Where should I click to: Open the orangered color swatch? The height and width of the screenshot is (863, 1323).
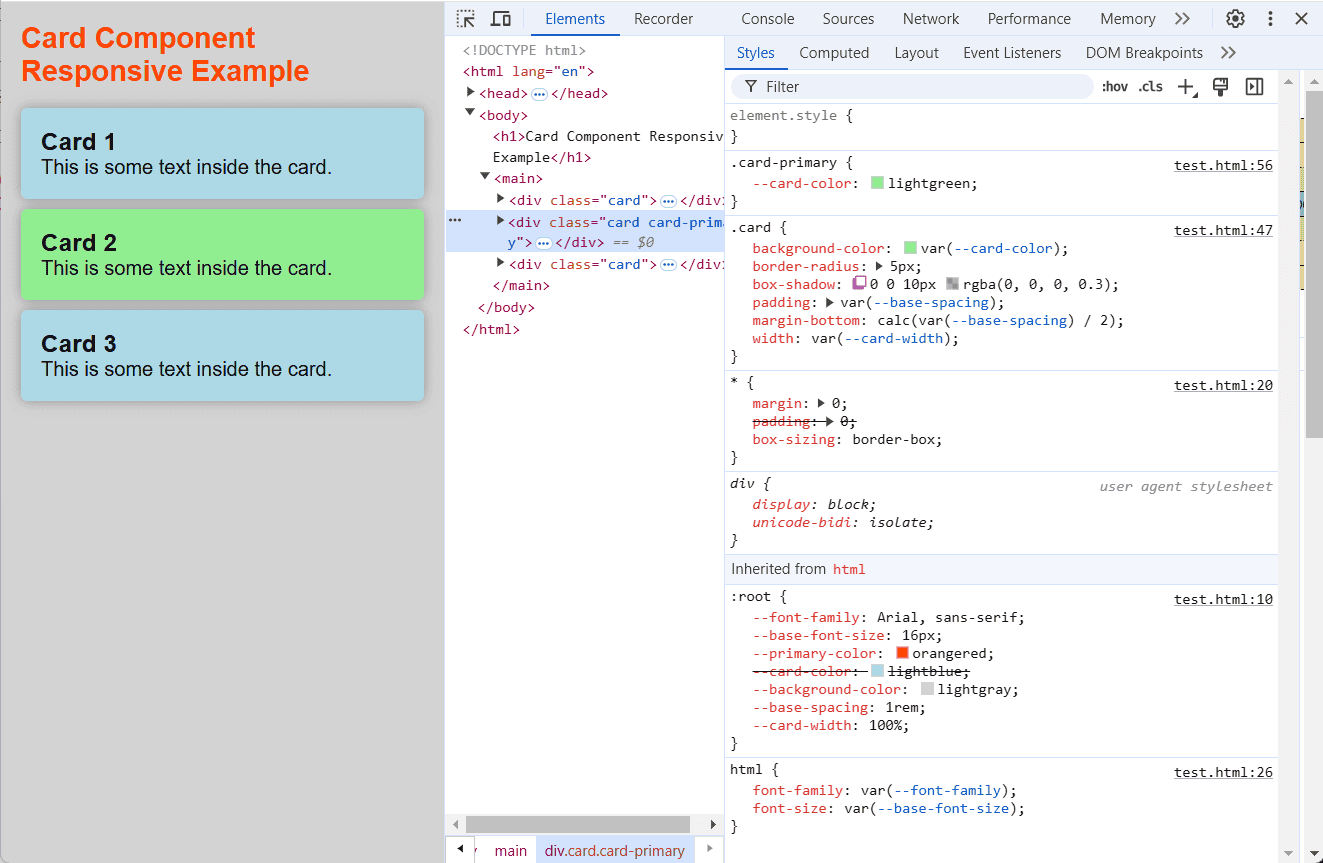902,653
